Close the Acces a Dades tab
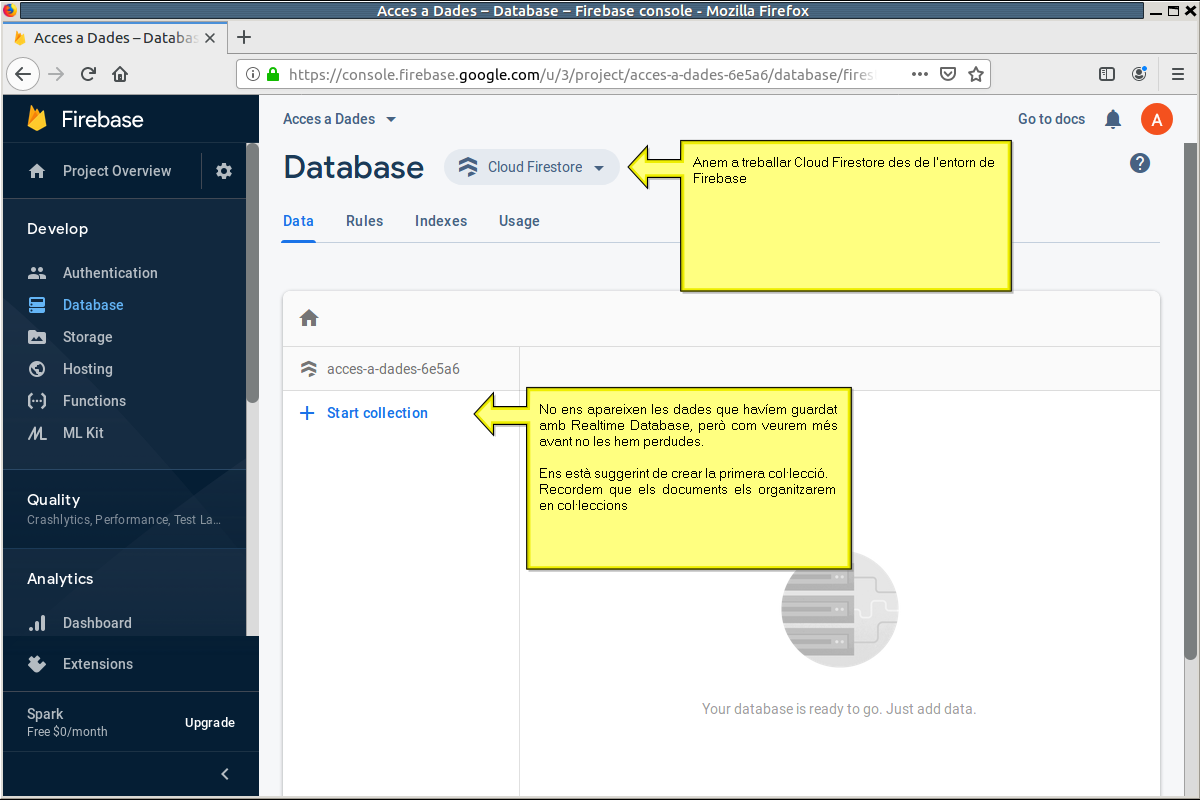The height and width of the screenshot is (800, 1200). point(210,38)
